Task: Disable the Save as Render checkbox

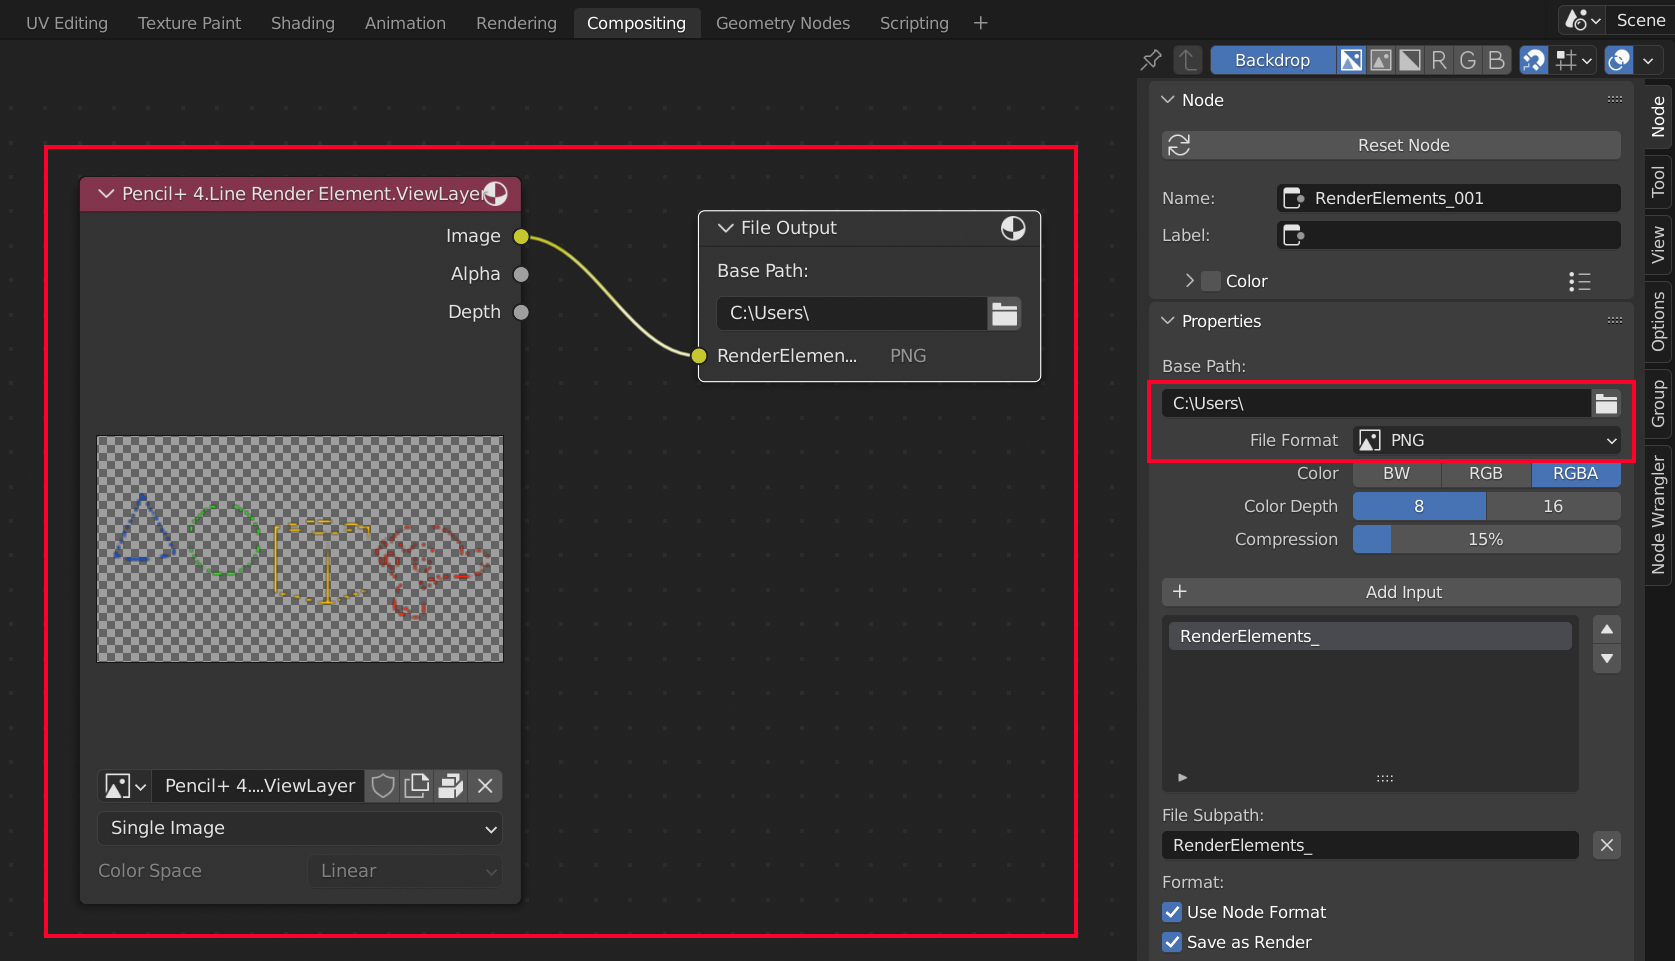Action: [1172, 942]
